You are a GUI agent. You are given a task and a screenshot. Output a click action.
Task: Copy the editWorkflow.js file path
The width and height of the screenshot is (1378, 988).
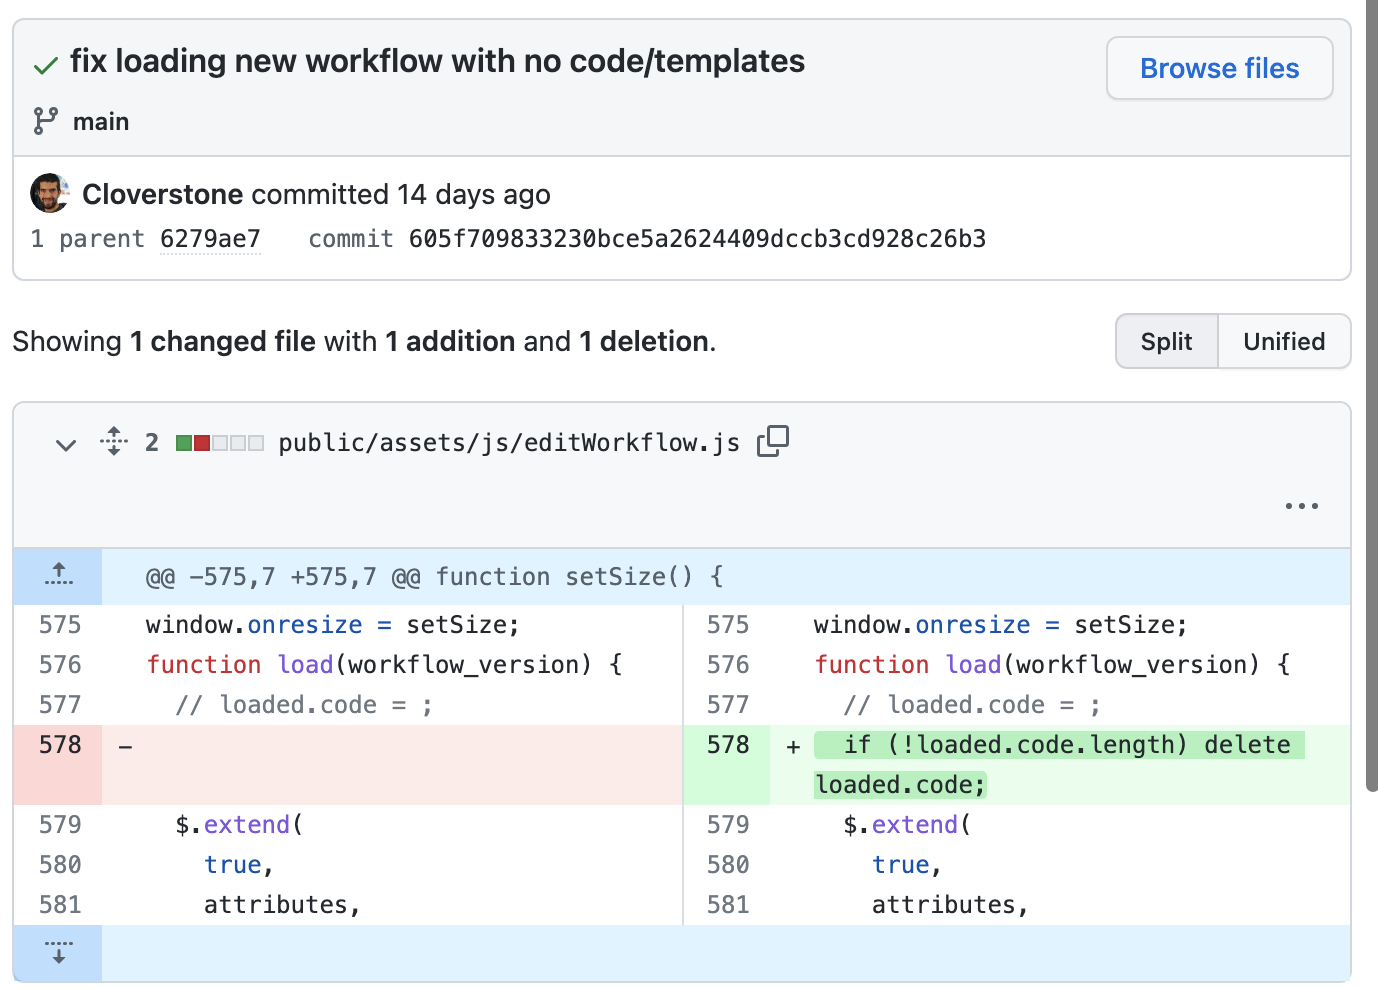pos(772,441)
